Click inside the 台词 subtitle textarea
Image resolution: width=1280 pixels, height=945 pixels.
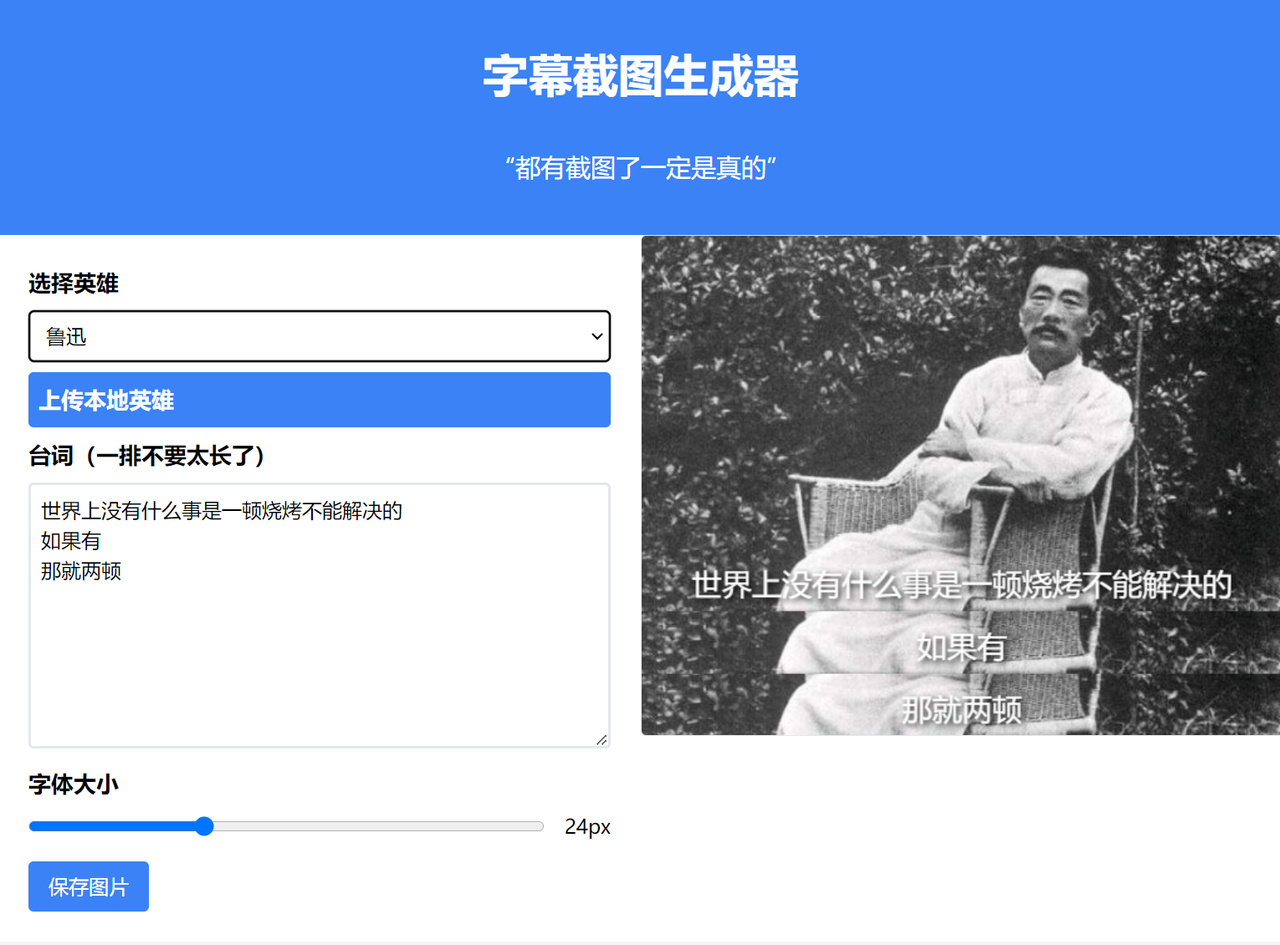[319, 615]
